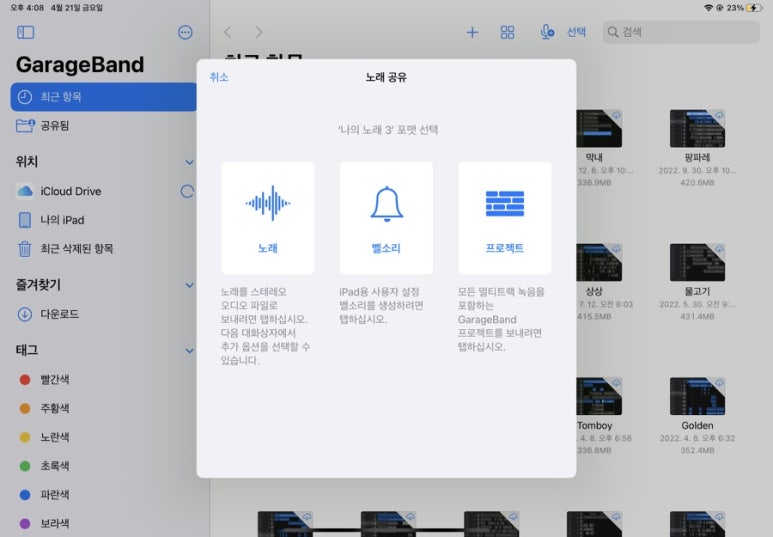Tap cloud download badge on 물고기
Viewport: 773px width, 537px height.
(719, 249)
